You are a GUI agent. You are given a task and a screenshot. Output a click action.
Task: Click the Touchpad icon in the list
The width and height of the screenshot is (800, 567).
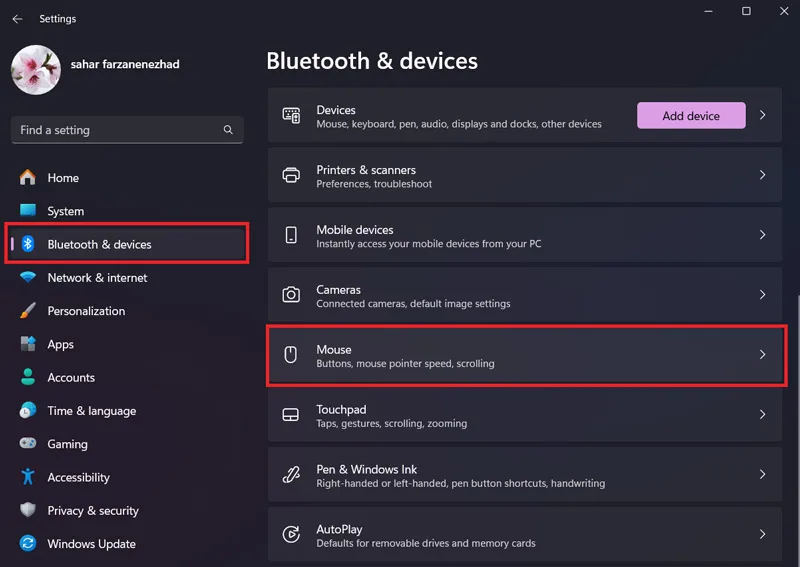pyautogui.click(x=291, y=414)
